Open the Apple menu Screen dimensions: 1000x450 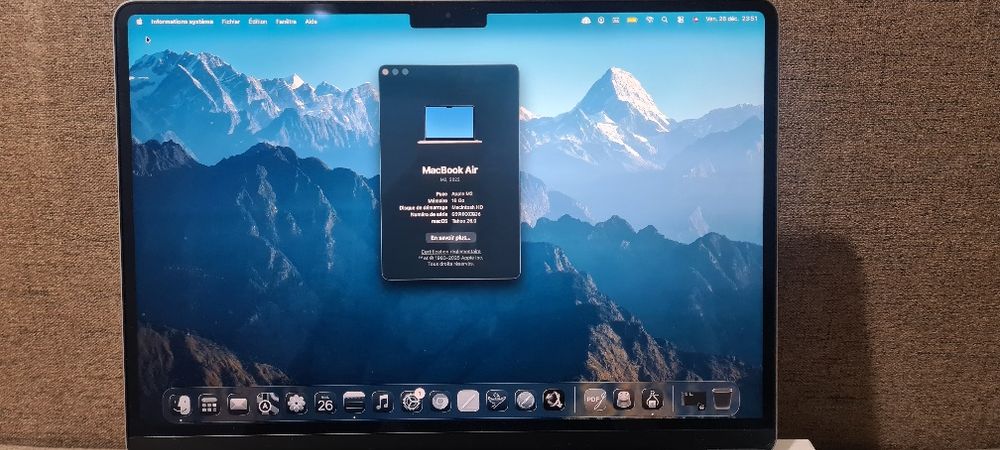click(139, 21)
